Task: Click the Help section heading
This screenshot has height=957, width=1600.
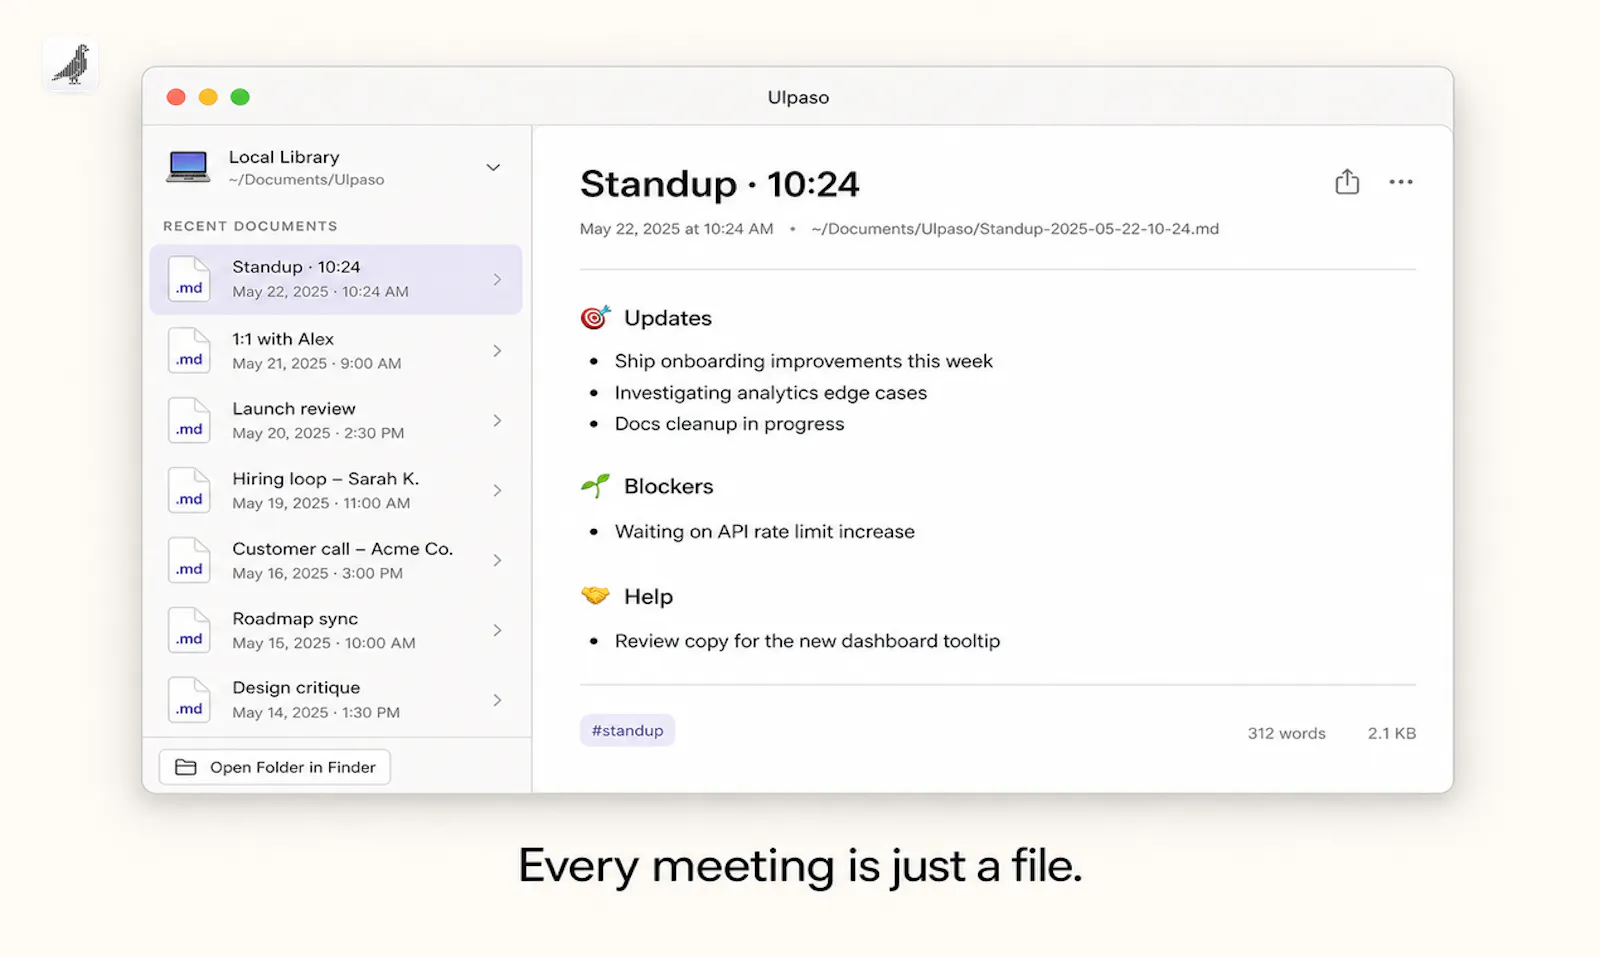Action: [x=648, y=596]
